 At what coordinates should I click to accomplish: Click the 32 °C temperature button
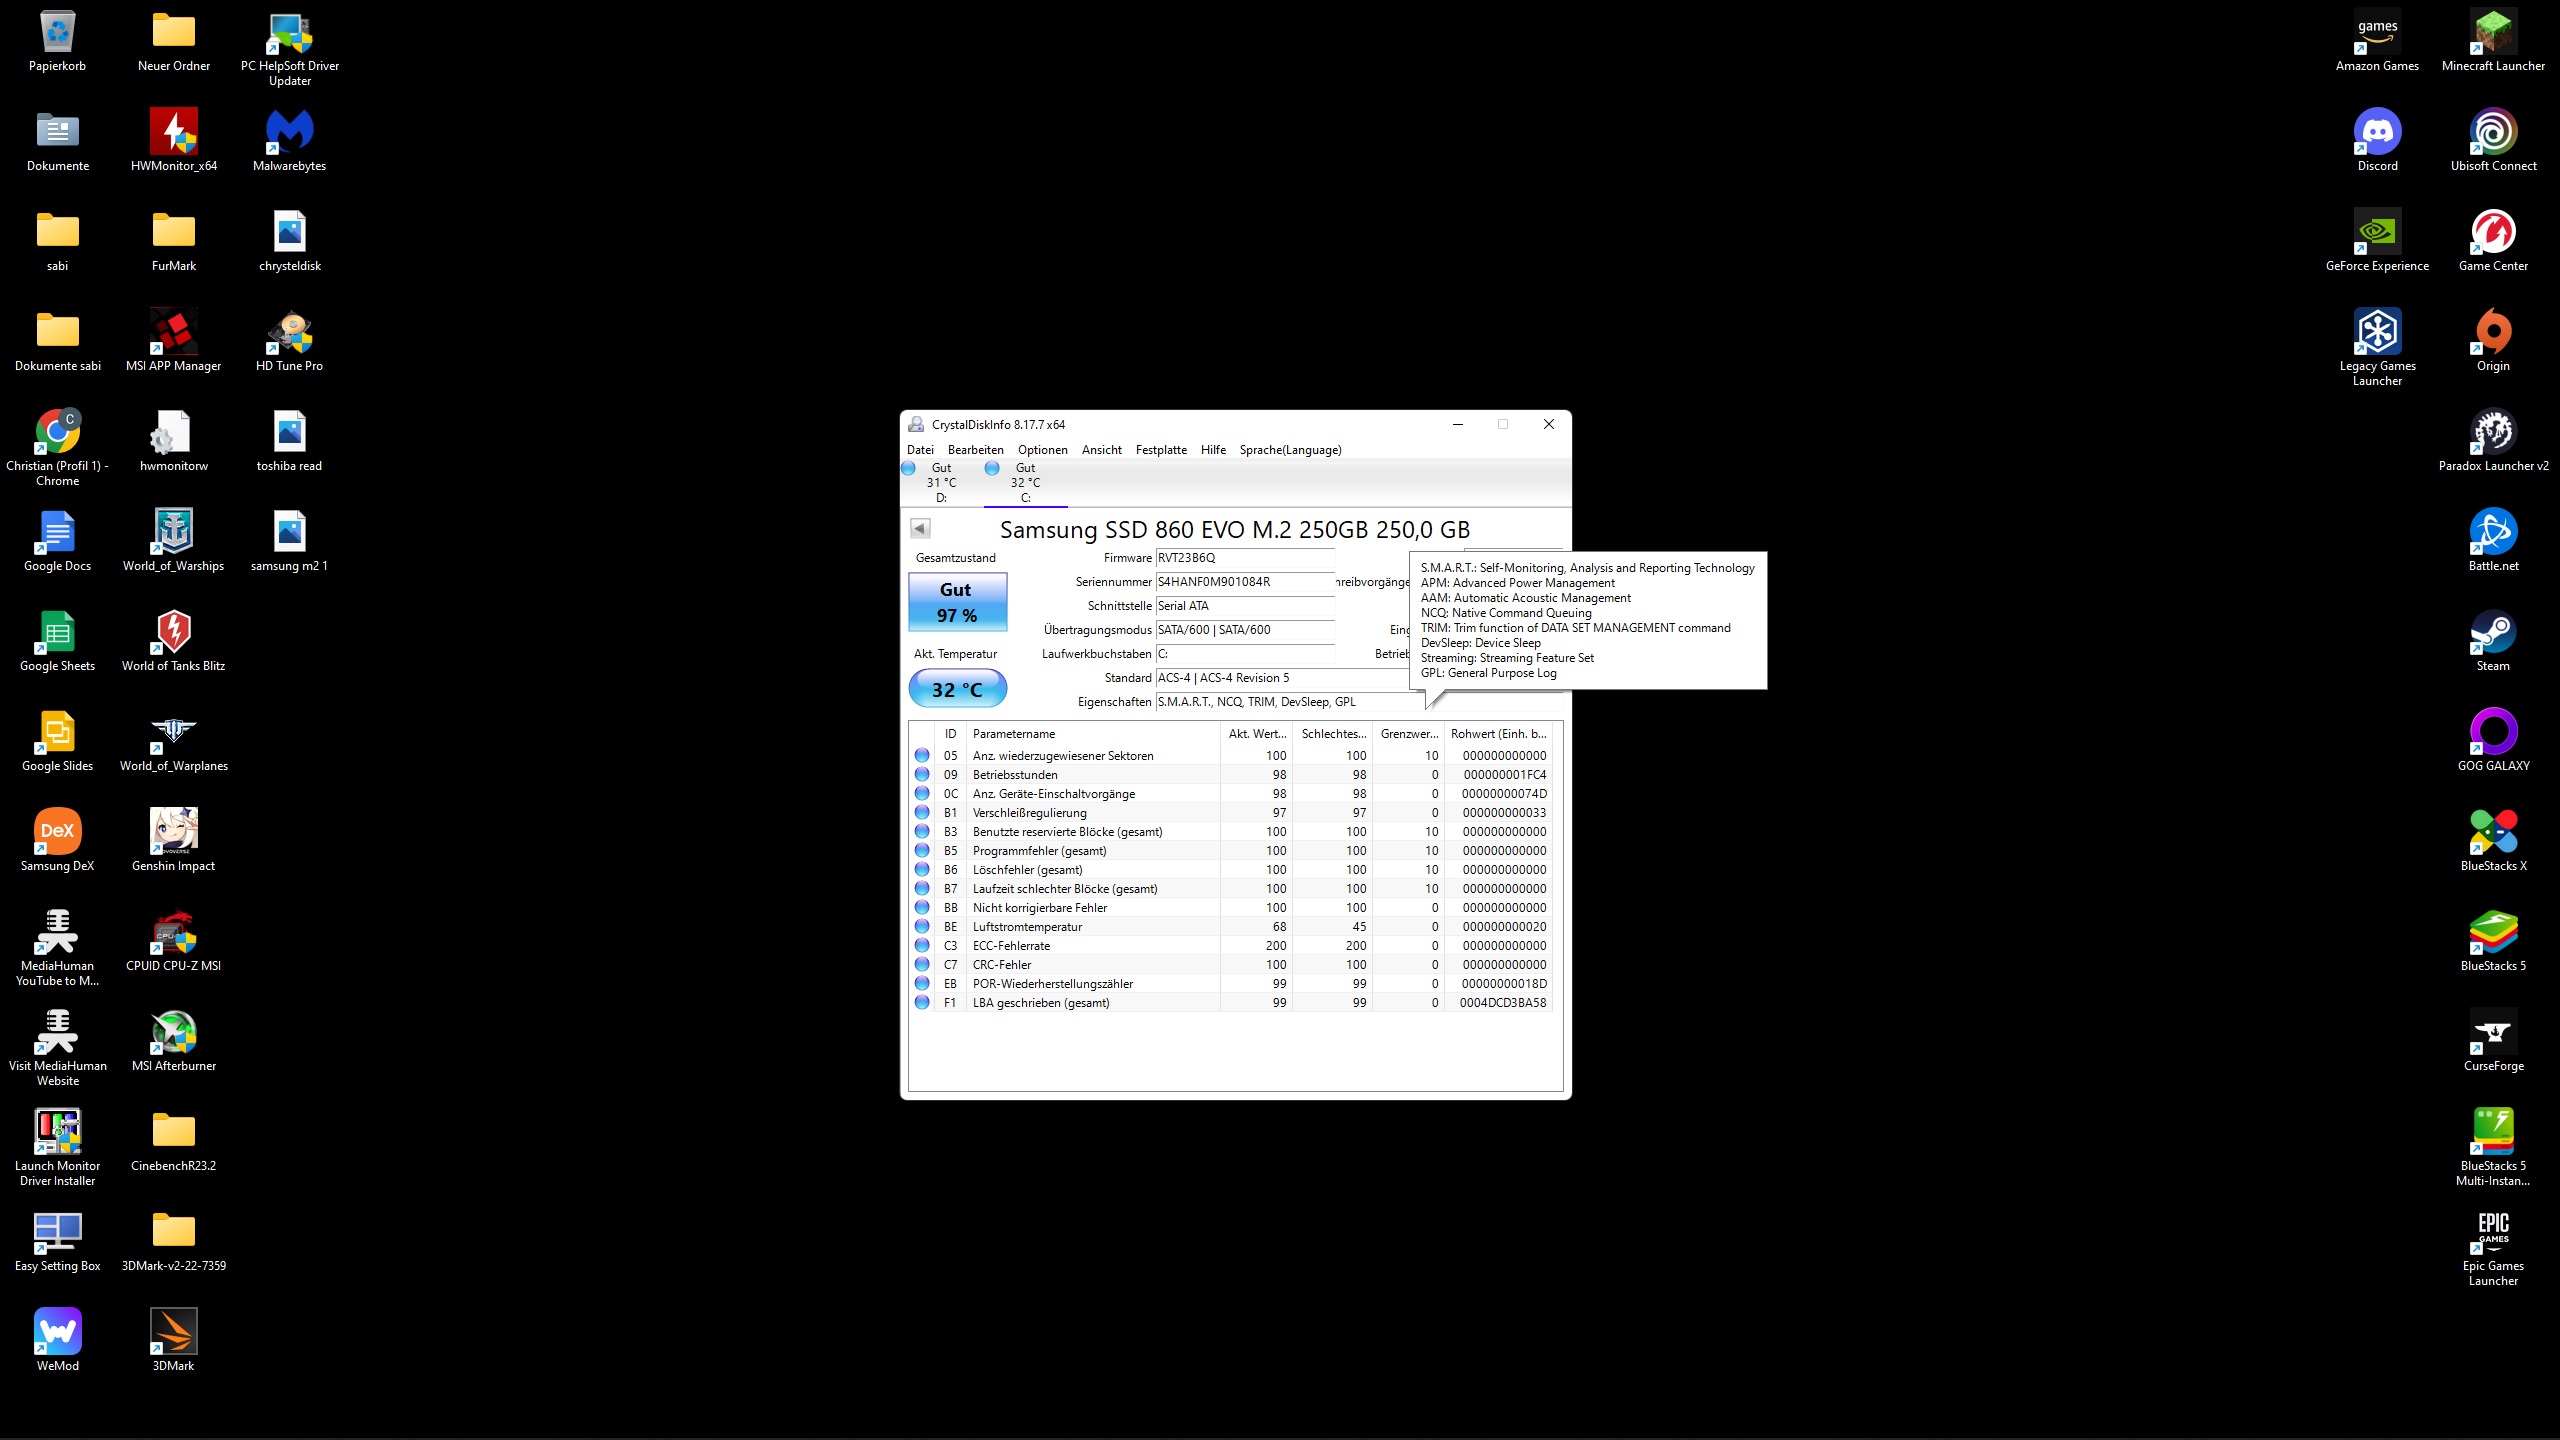(957, 689)
